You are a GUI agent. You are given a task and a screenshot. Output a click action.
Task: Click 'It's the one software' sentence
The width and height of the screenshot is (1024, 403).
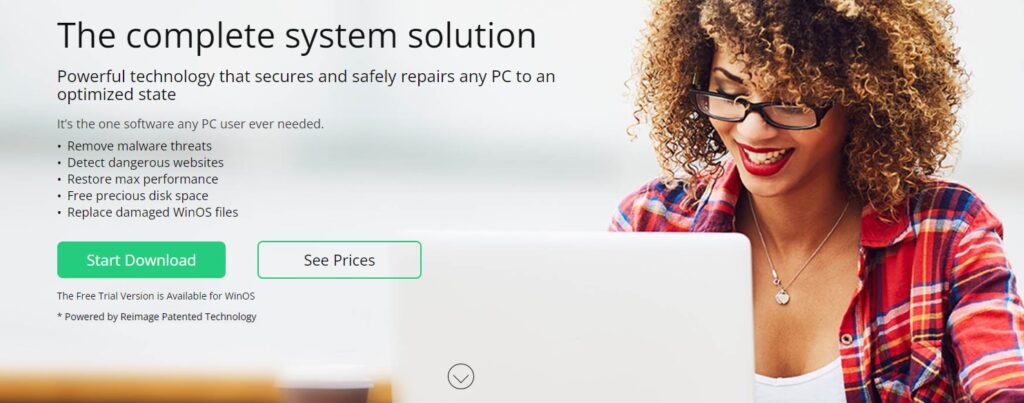(190, 123)
